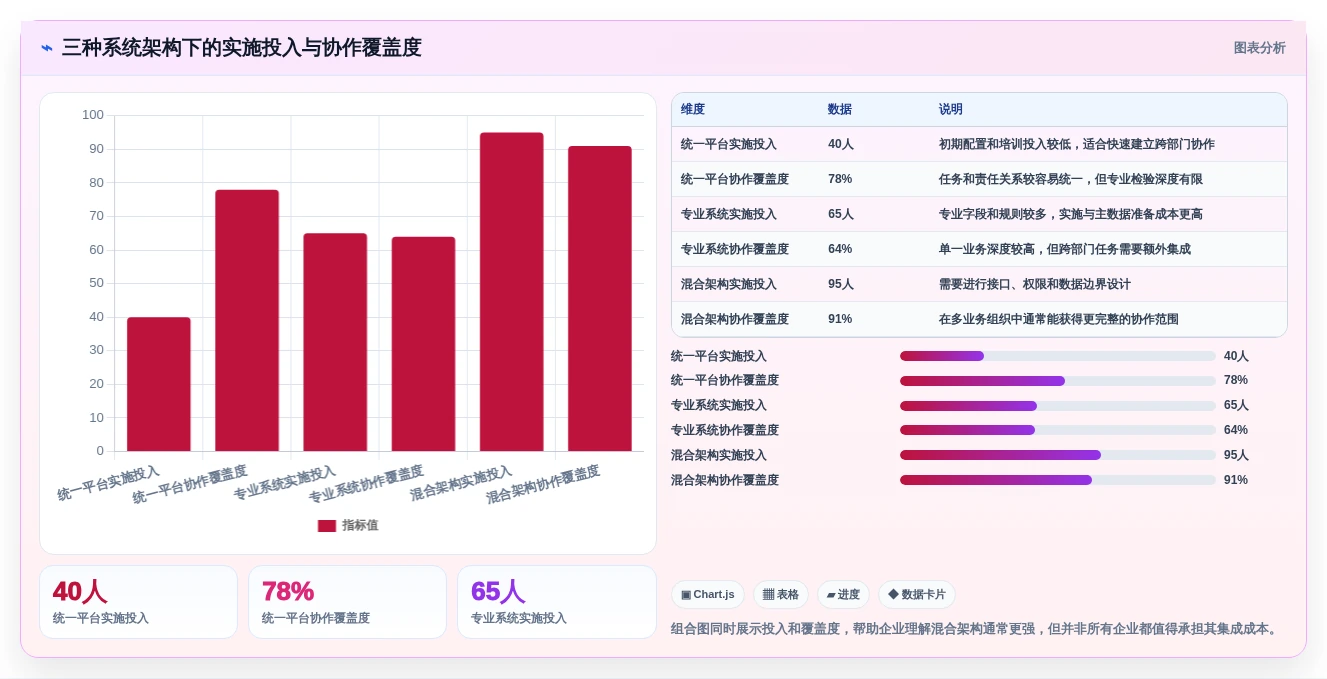Click the 混合架构协作覆盖度 91% progress bar

[1058, 480]
